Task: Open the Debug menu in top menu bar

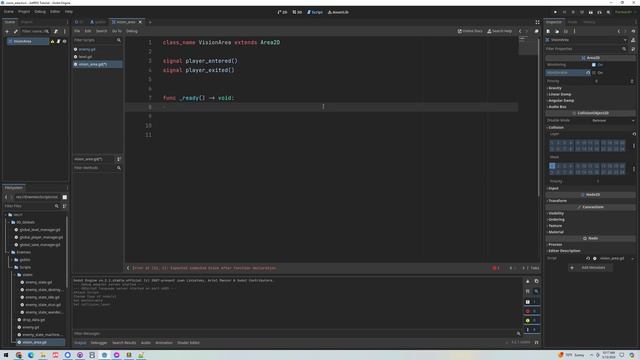Action: (40, 11)
